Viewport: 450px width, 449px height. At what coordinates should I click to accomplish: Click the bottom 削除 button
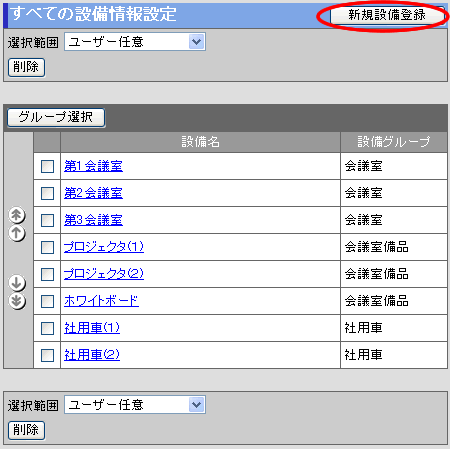pos(26,430)
